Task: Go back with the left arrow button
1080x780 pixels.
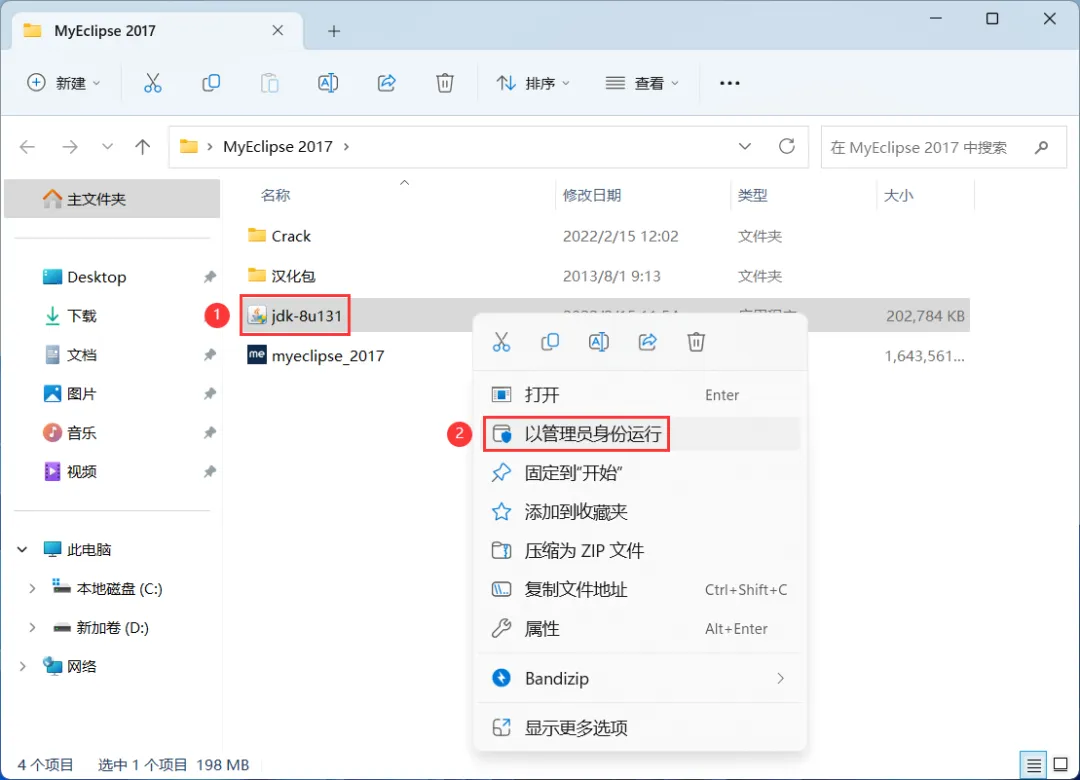Action: [x=28, y=147]
